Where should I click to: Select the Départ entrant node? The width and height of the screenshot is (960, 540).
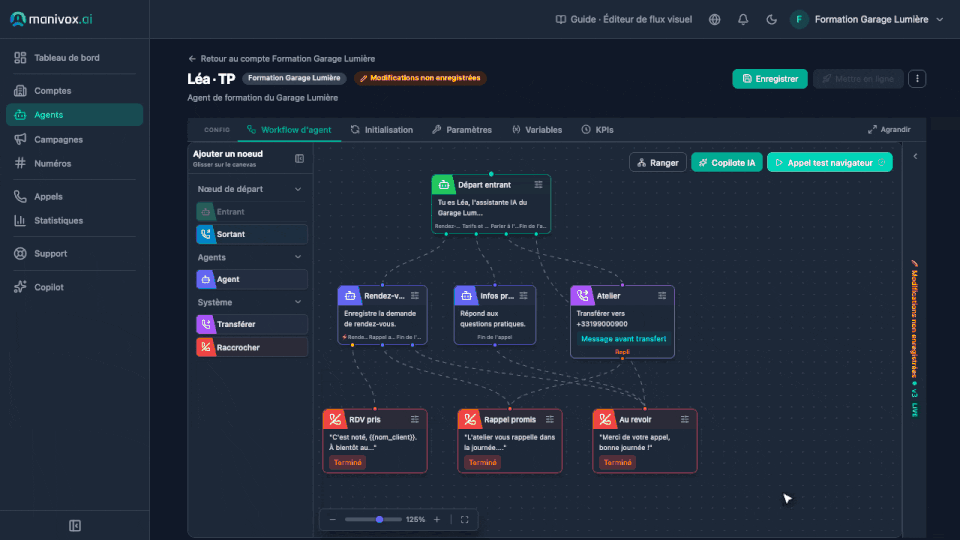491,204
